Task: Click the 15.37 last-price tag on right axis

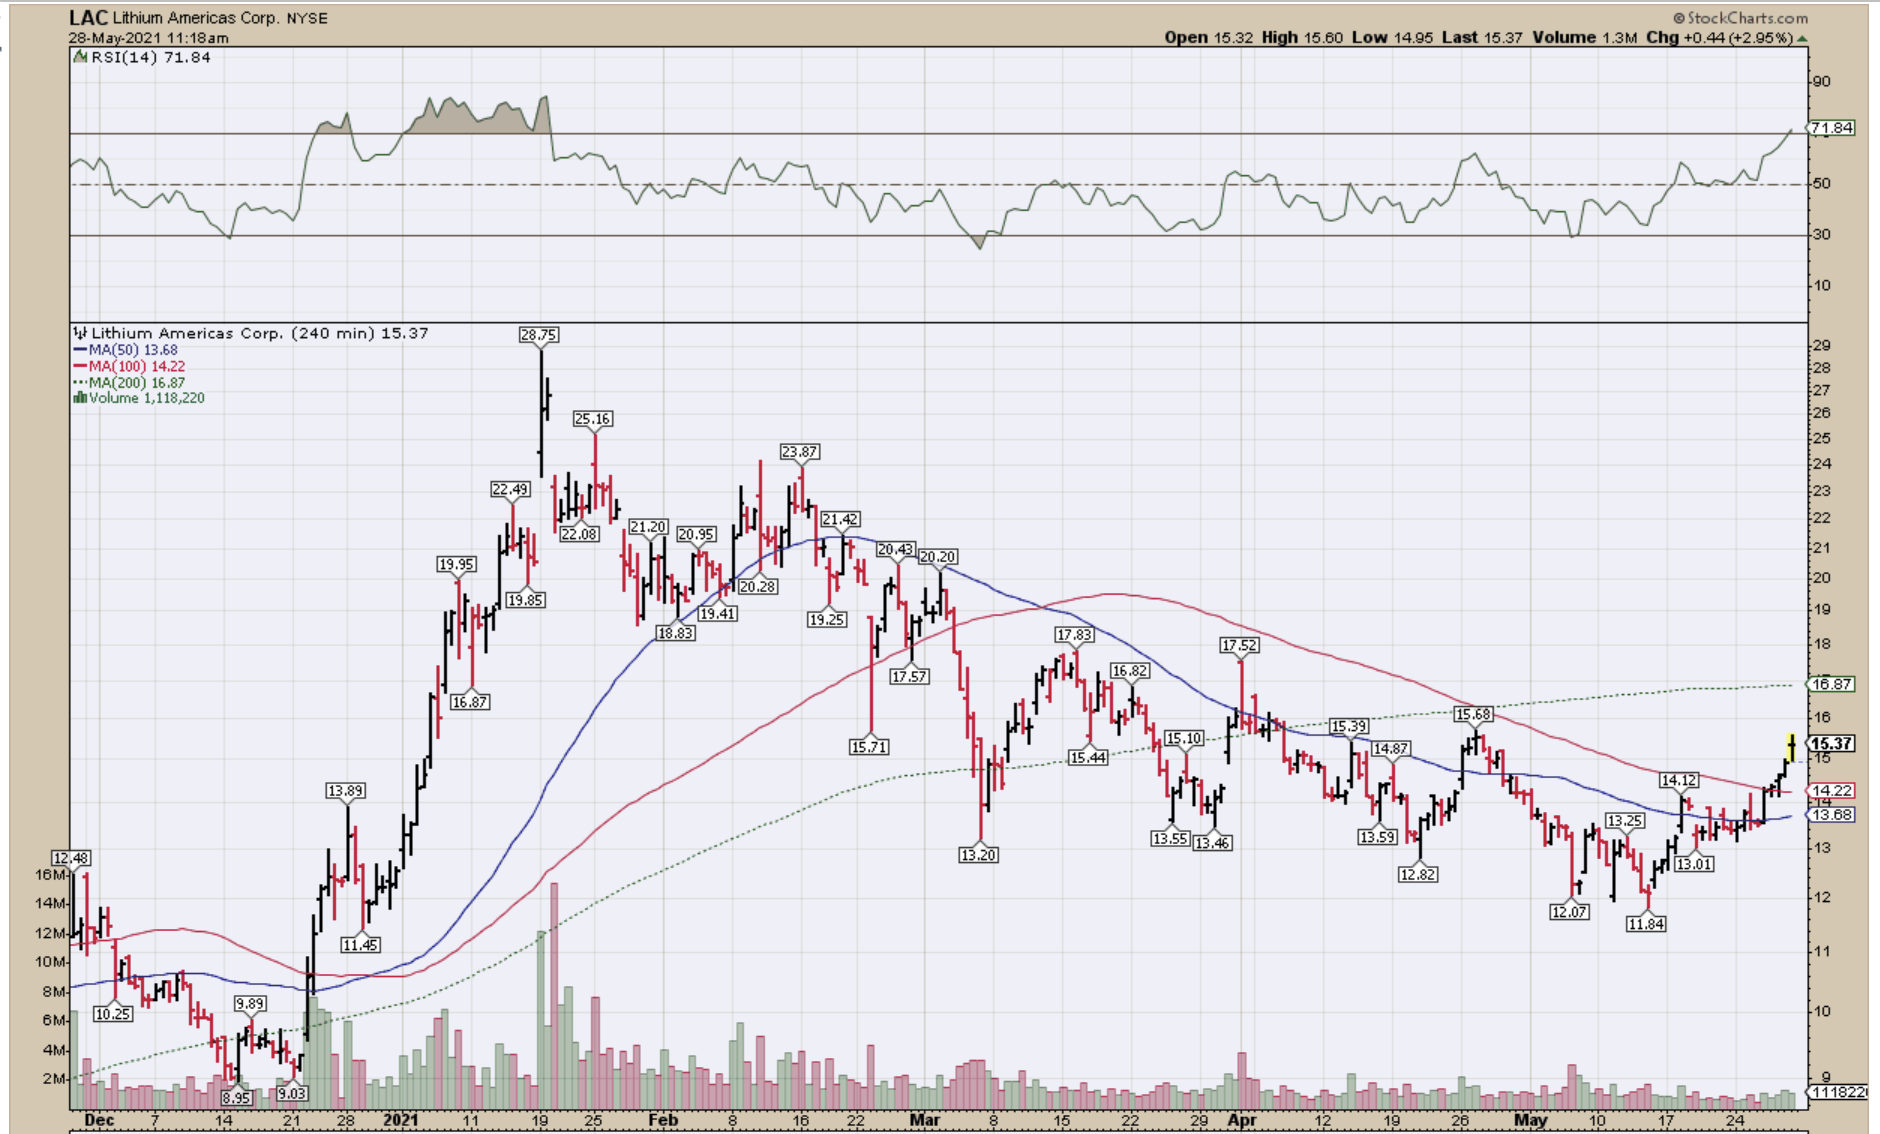Action: point(1832,743)
